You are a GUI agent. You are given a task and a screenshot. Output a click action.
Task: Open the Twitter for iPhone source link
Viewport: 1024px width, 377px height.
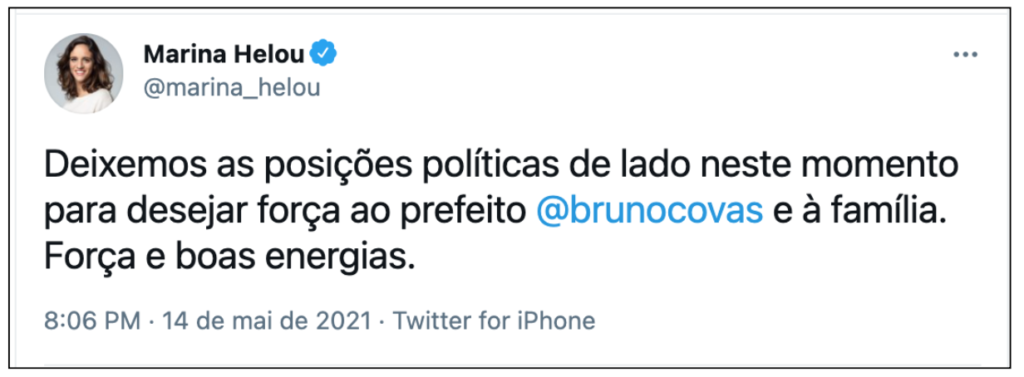click(x=494, y=321)
